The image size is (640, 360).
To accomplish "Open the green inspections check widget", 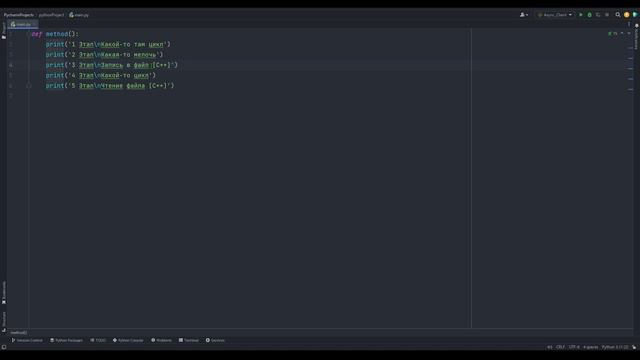I will click(x=612, y=33).
